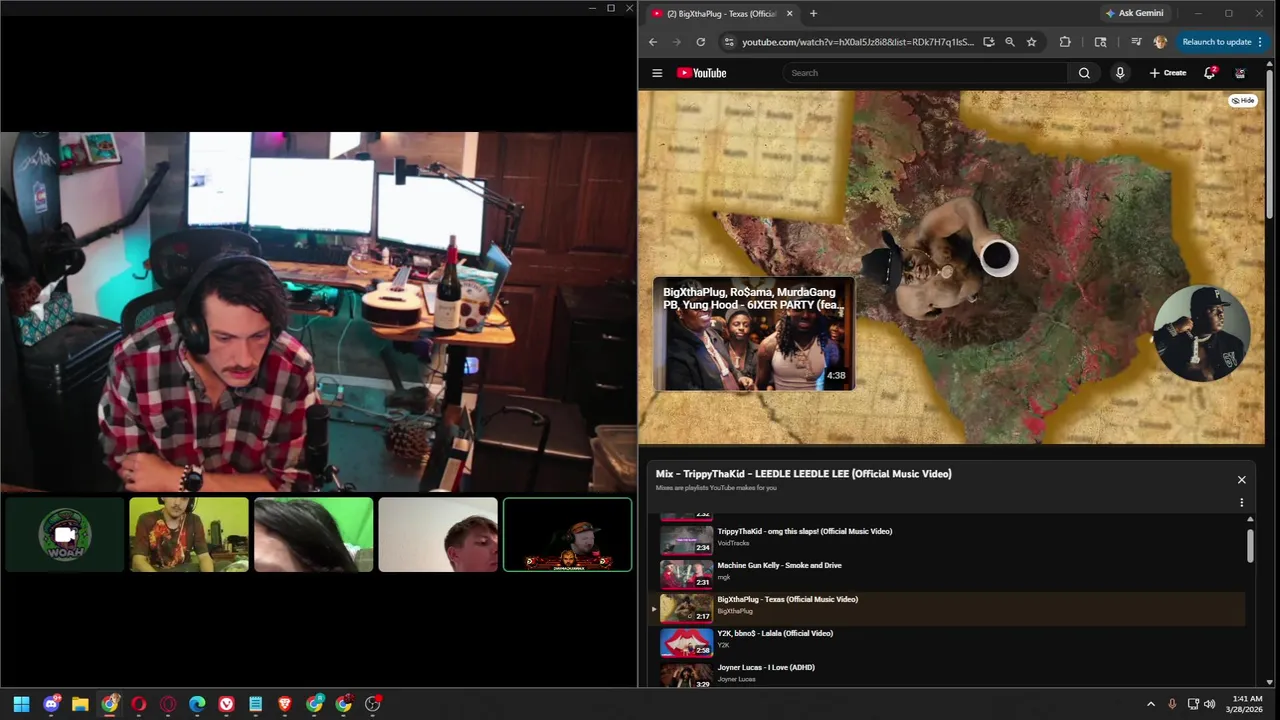This screenshot has width=1280, height=720.
Task: Click the playlist scroll up arrow
Action: click(1250, 520)
